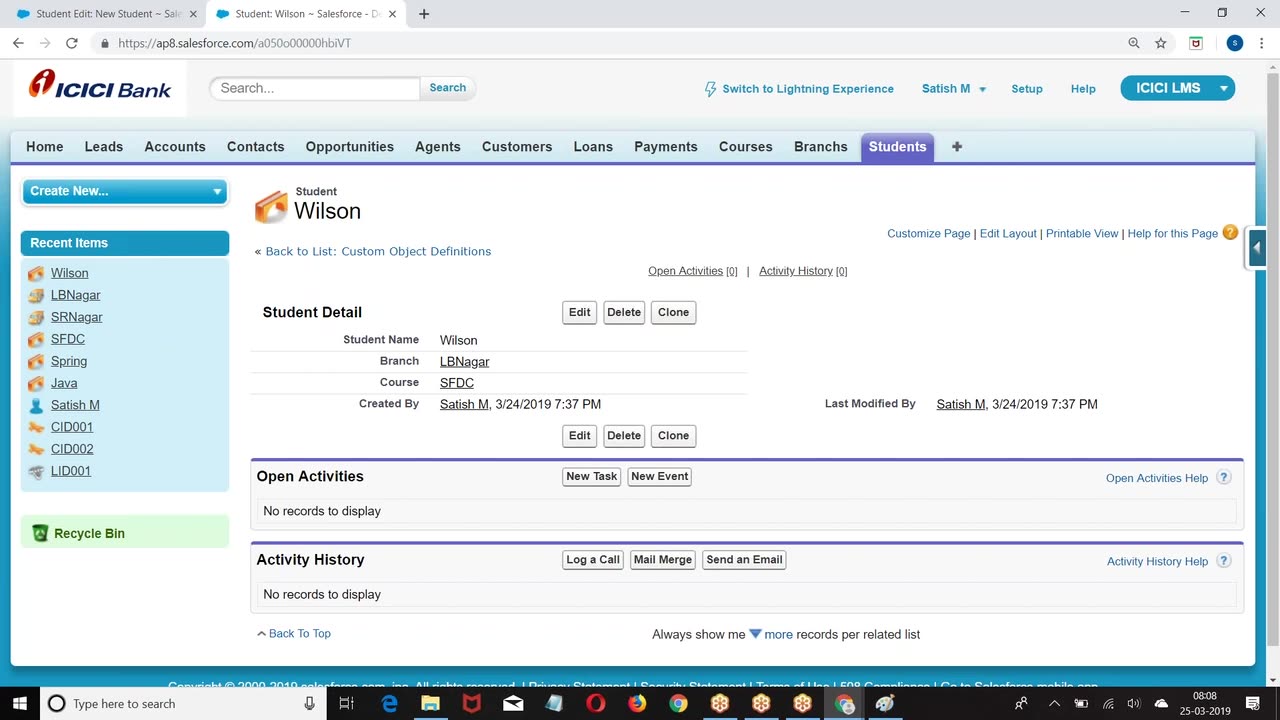
Task: Launch Firefox from the taskbar
Action: tap(637, 703)
